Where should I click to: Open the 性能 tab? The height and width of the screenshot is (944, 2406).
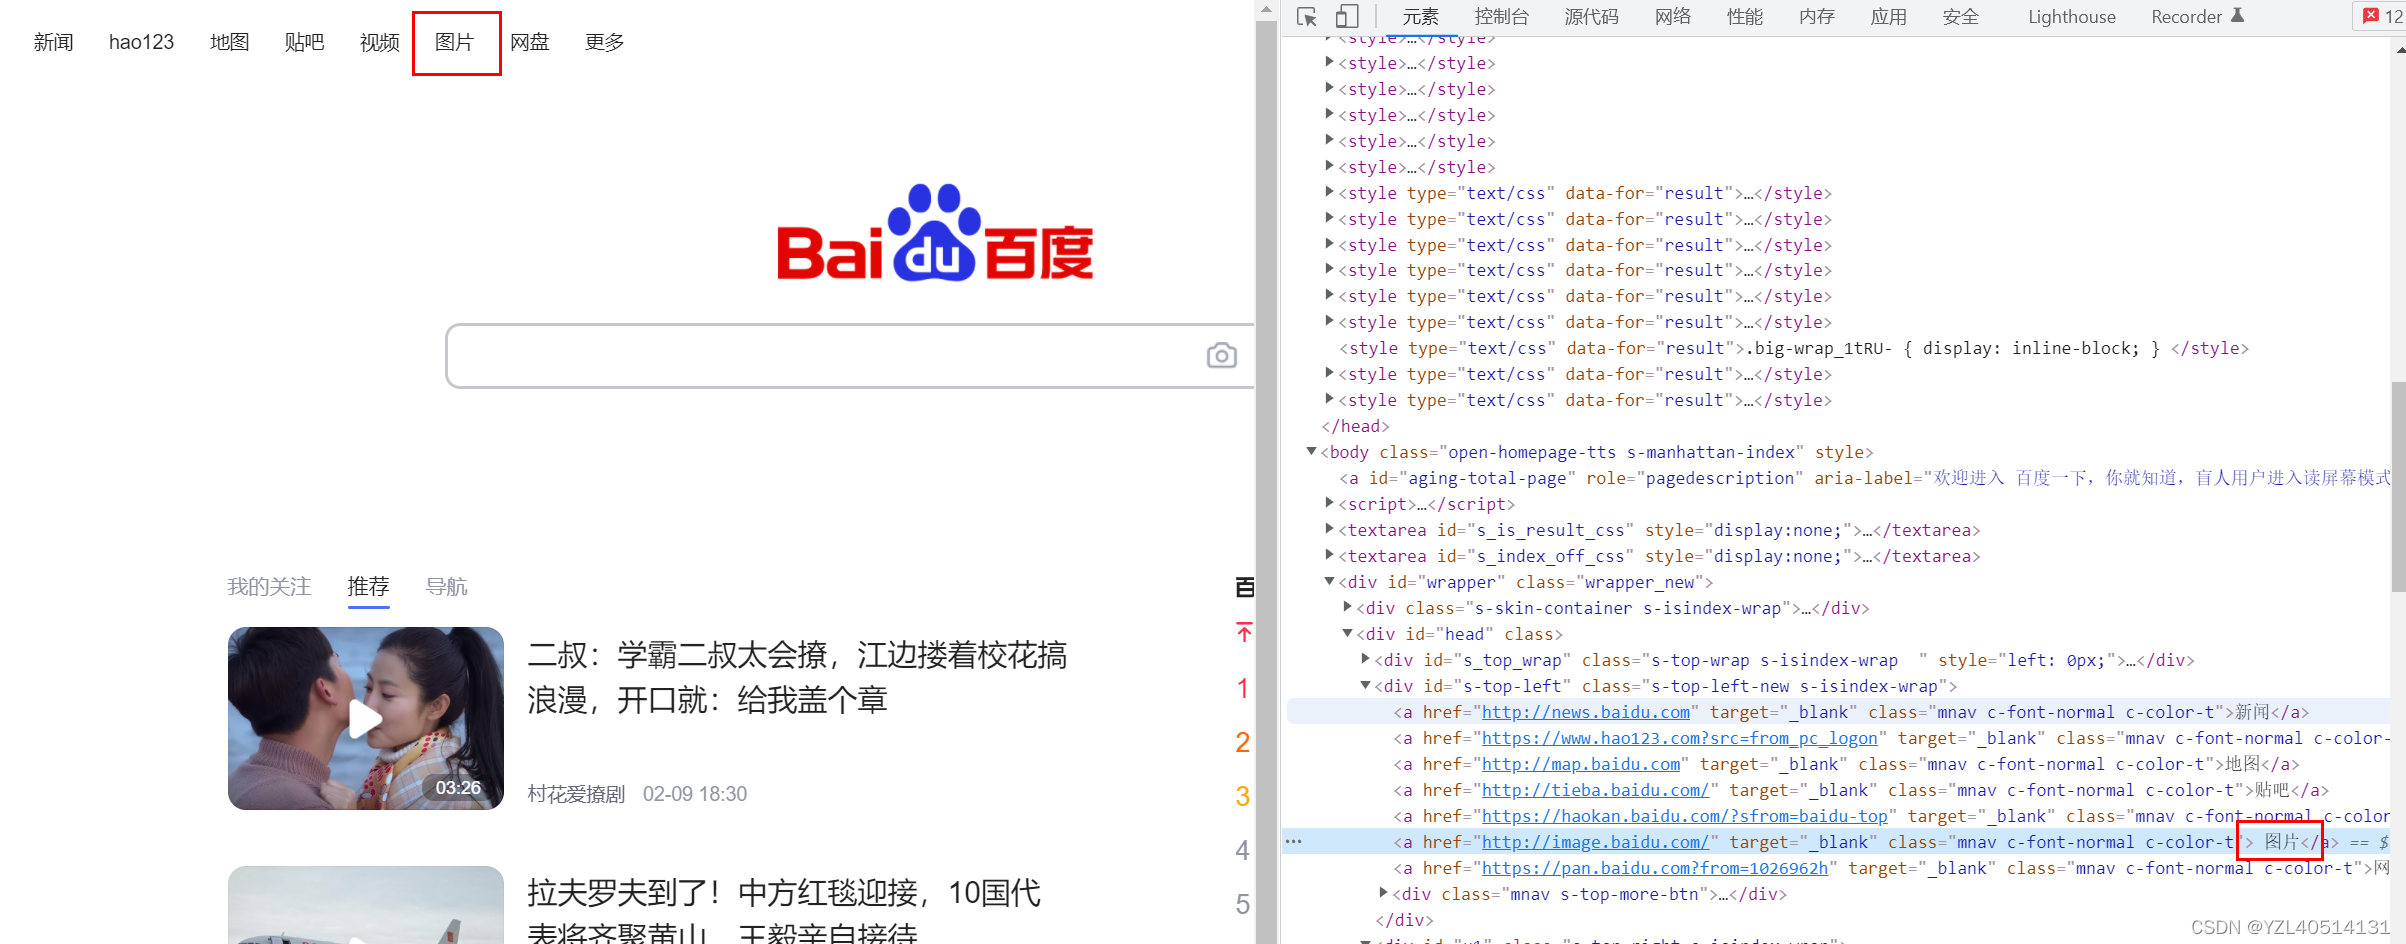[1744, 17]
